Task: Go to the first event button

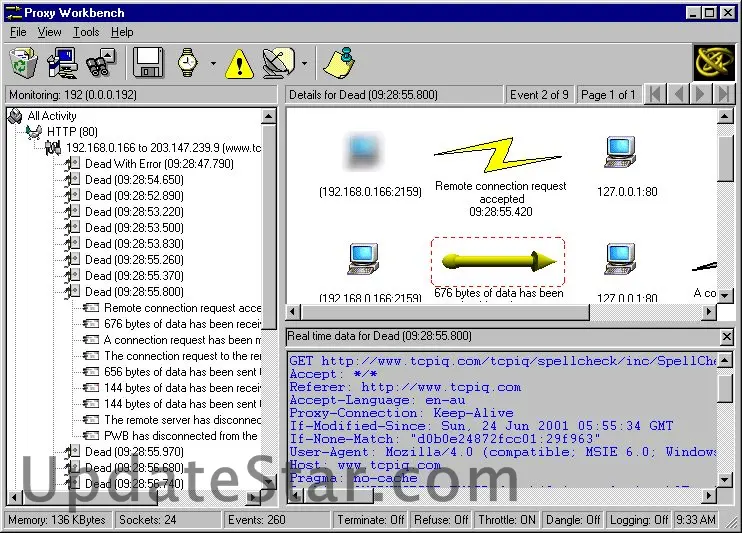Action: point(656,94)
